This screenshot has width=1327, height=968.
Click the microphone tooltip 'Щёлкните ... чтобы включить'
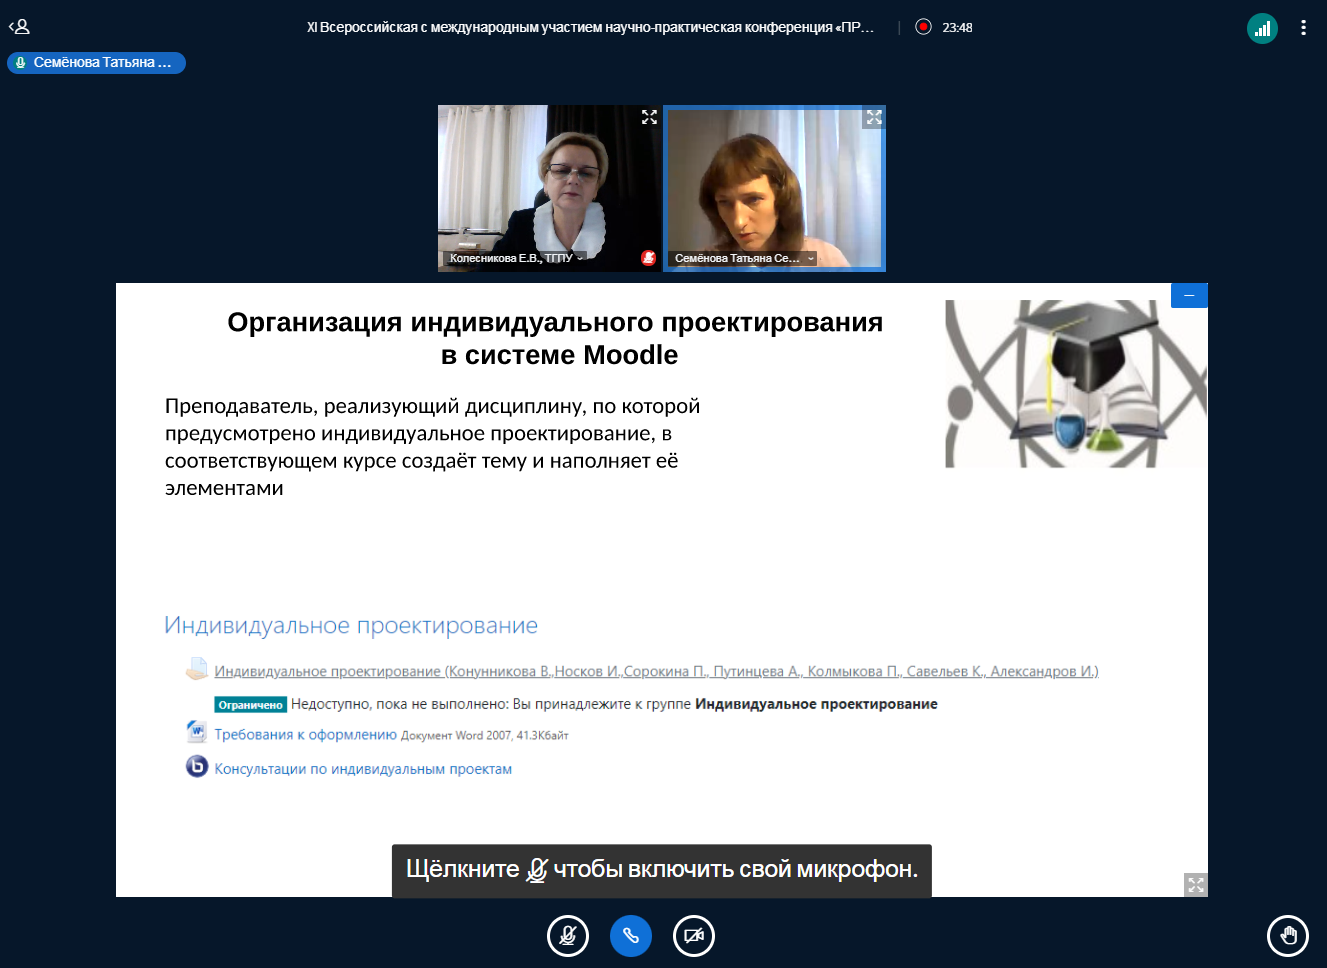[x=662, y=870]
